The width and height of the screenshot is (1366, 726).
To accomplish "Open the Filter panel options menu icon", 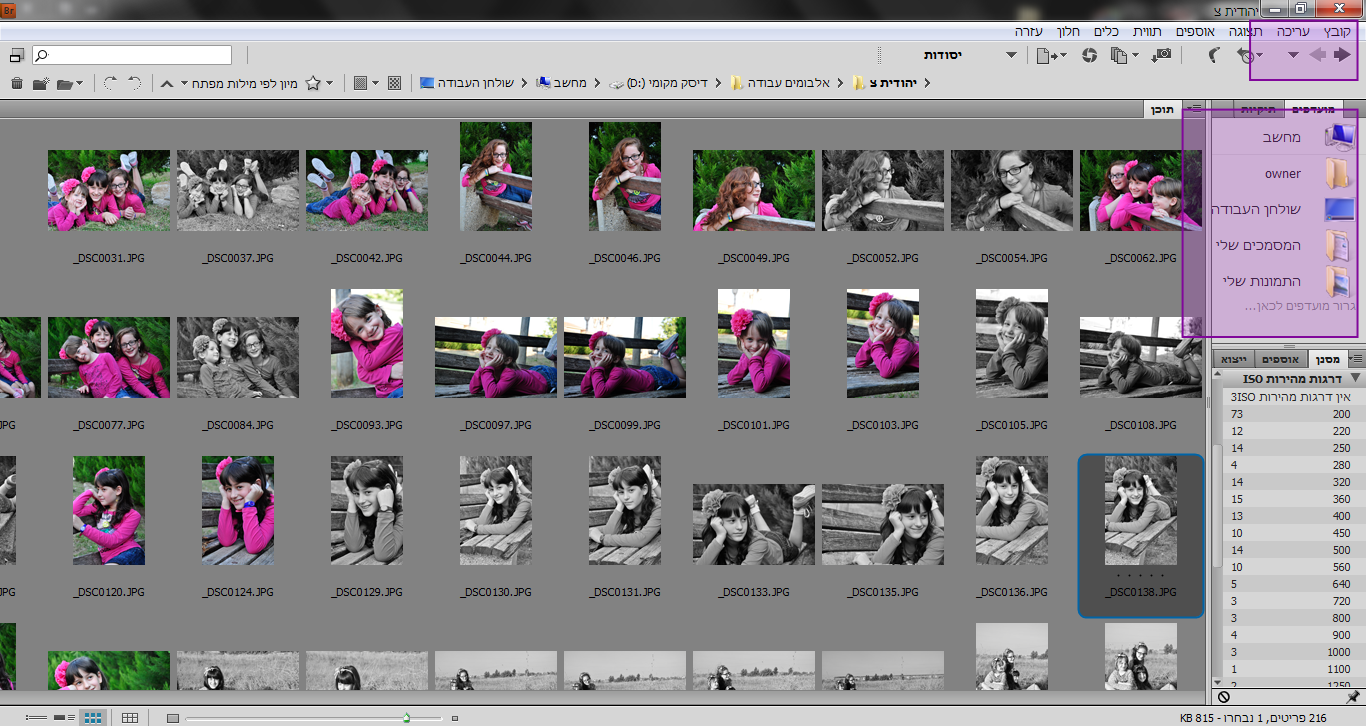I will click(x=1357, y=358).
